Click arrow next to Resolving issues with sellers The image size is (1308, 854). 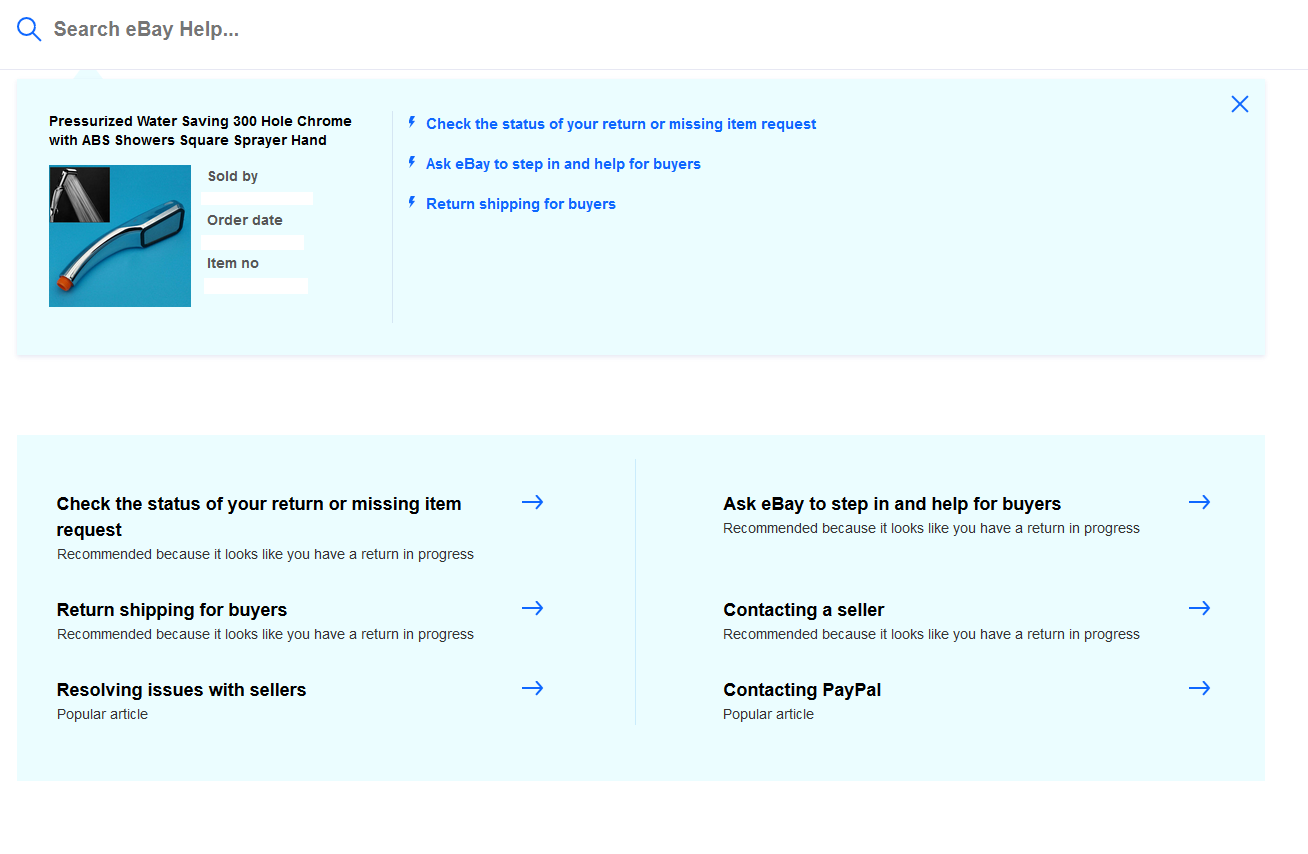point(533,688)
